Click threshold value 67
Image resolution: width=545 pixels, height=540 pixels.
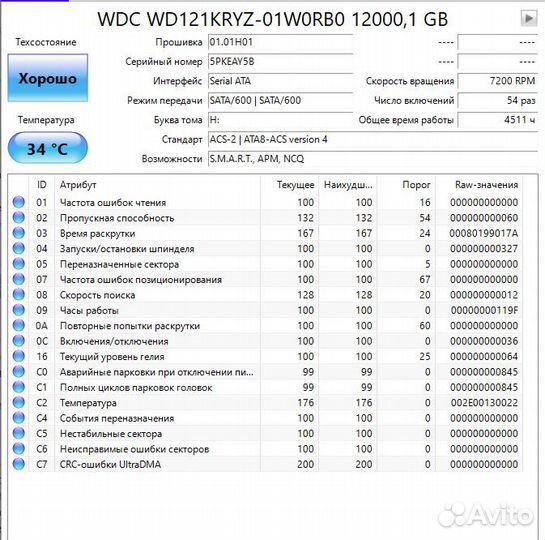[x=425, y=279]
